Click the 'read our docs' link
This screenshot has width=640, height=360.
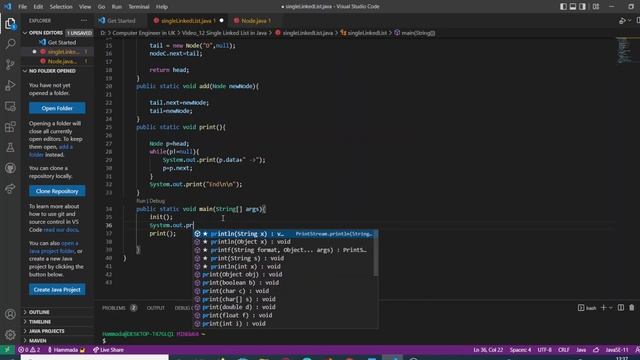(61, 230)
